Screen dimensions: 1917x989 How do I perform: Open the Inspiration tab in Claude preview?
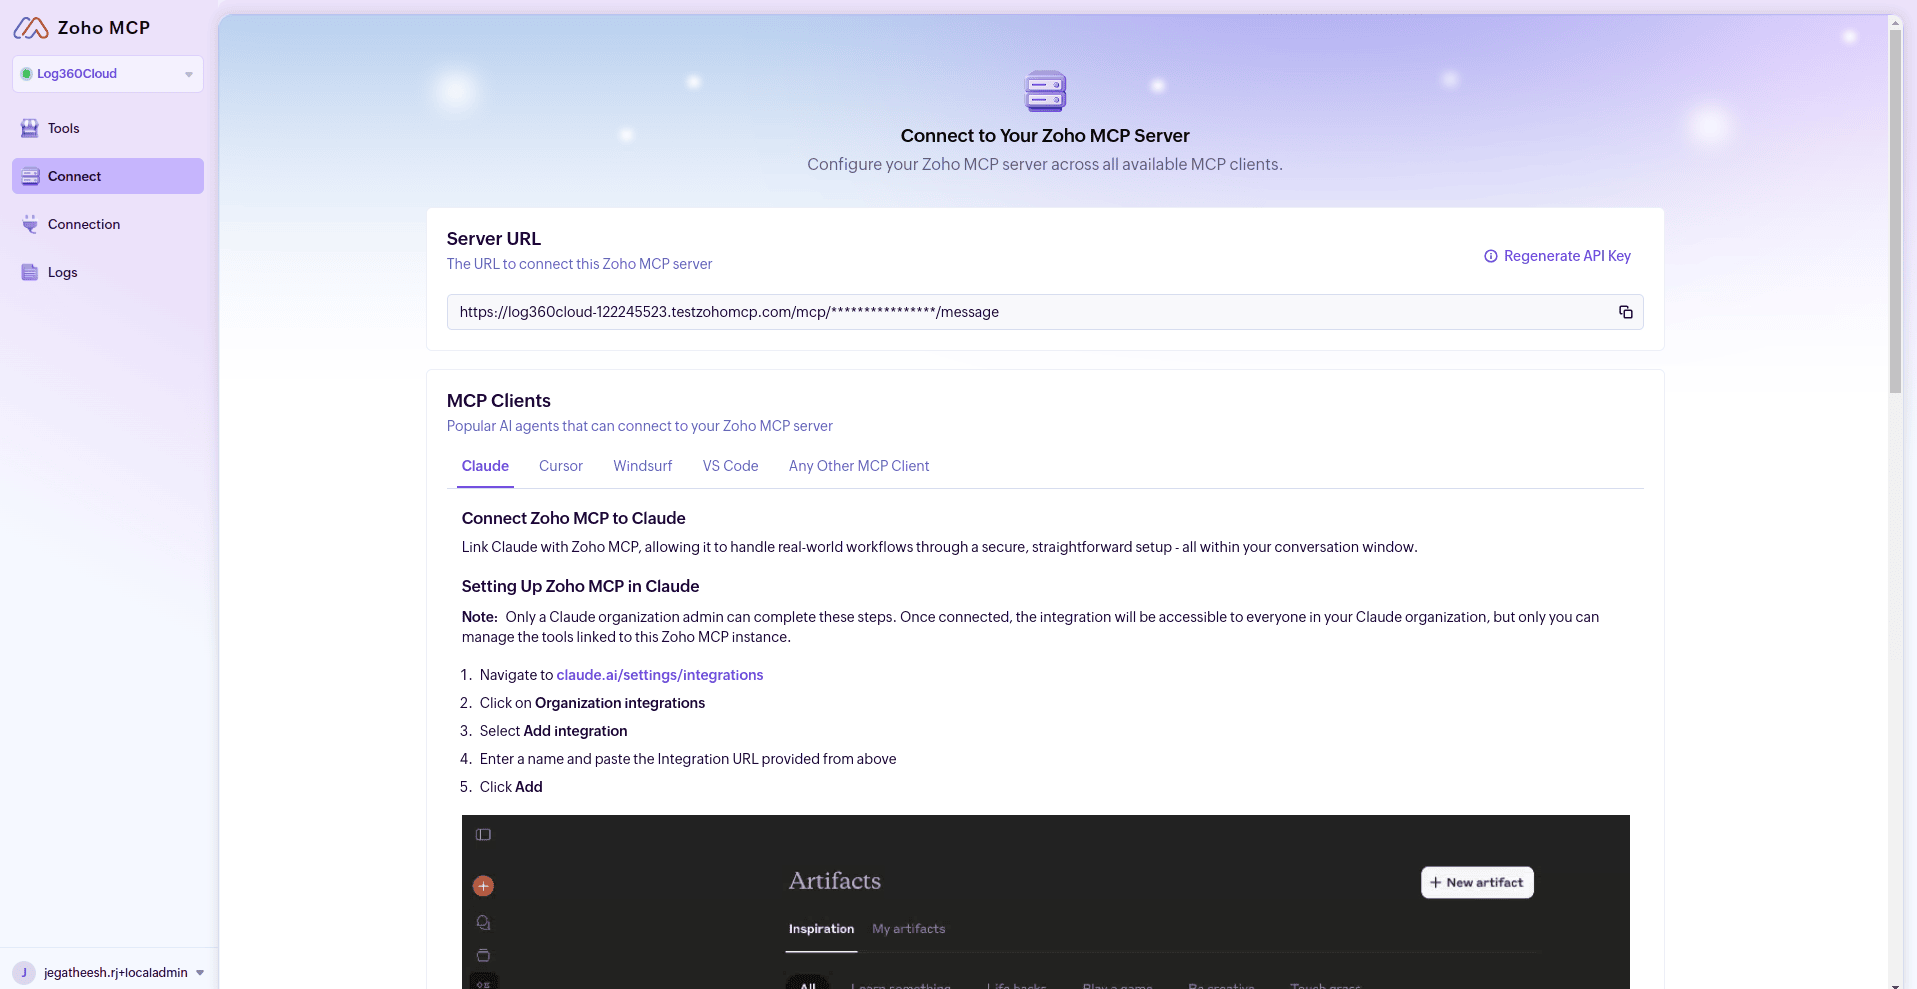pos(821,929)
